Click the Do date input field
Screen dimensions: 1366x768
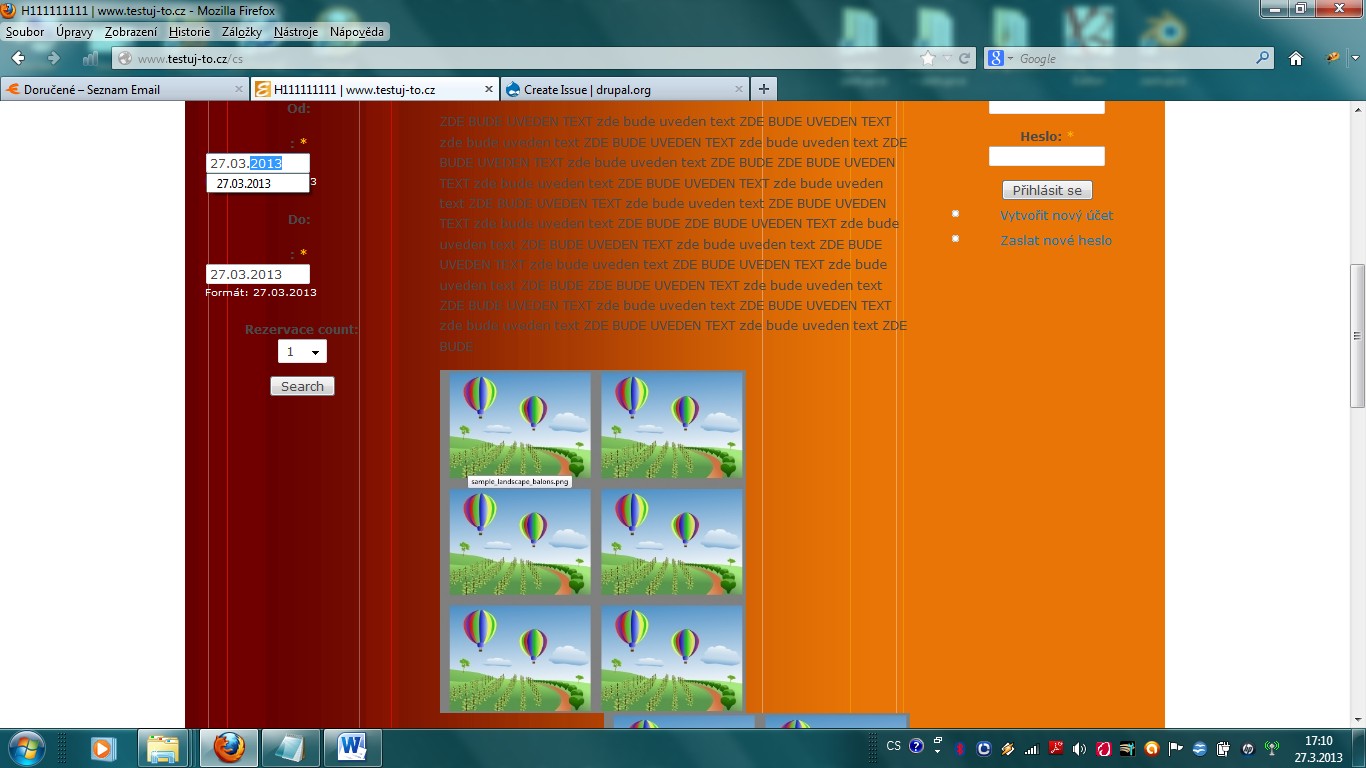point(258,274)
